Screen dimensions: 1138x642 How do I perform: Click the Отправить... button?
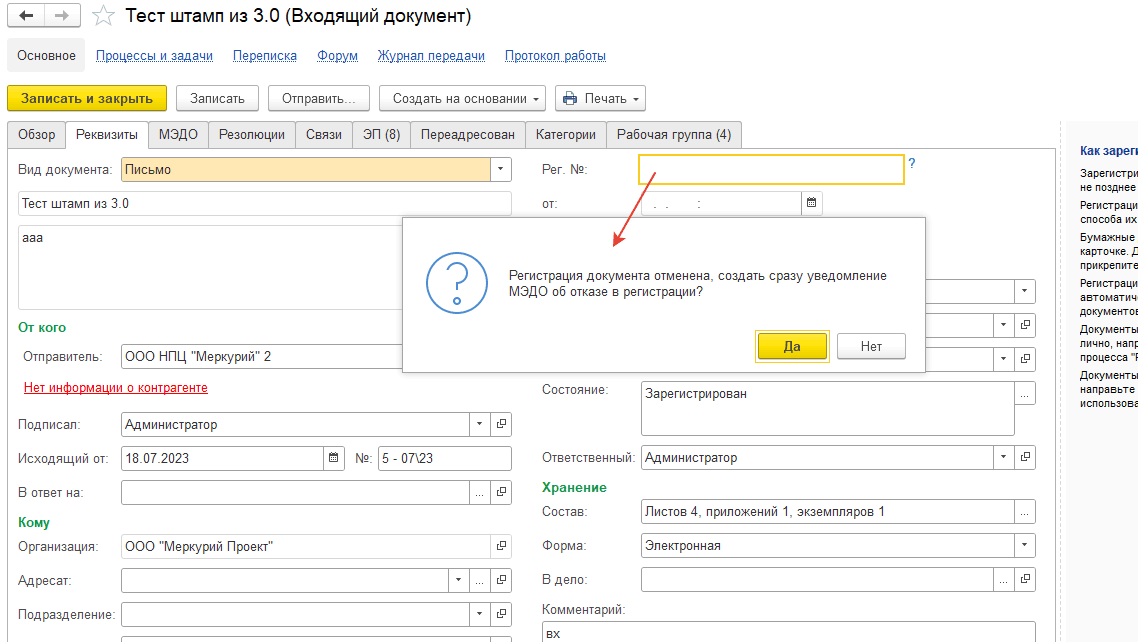(319, 98)
